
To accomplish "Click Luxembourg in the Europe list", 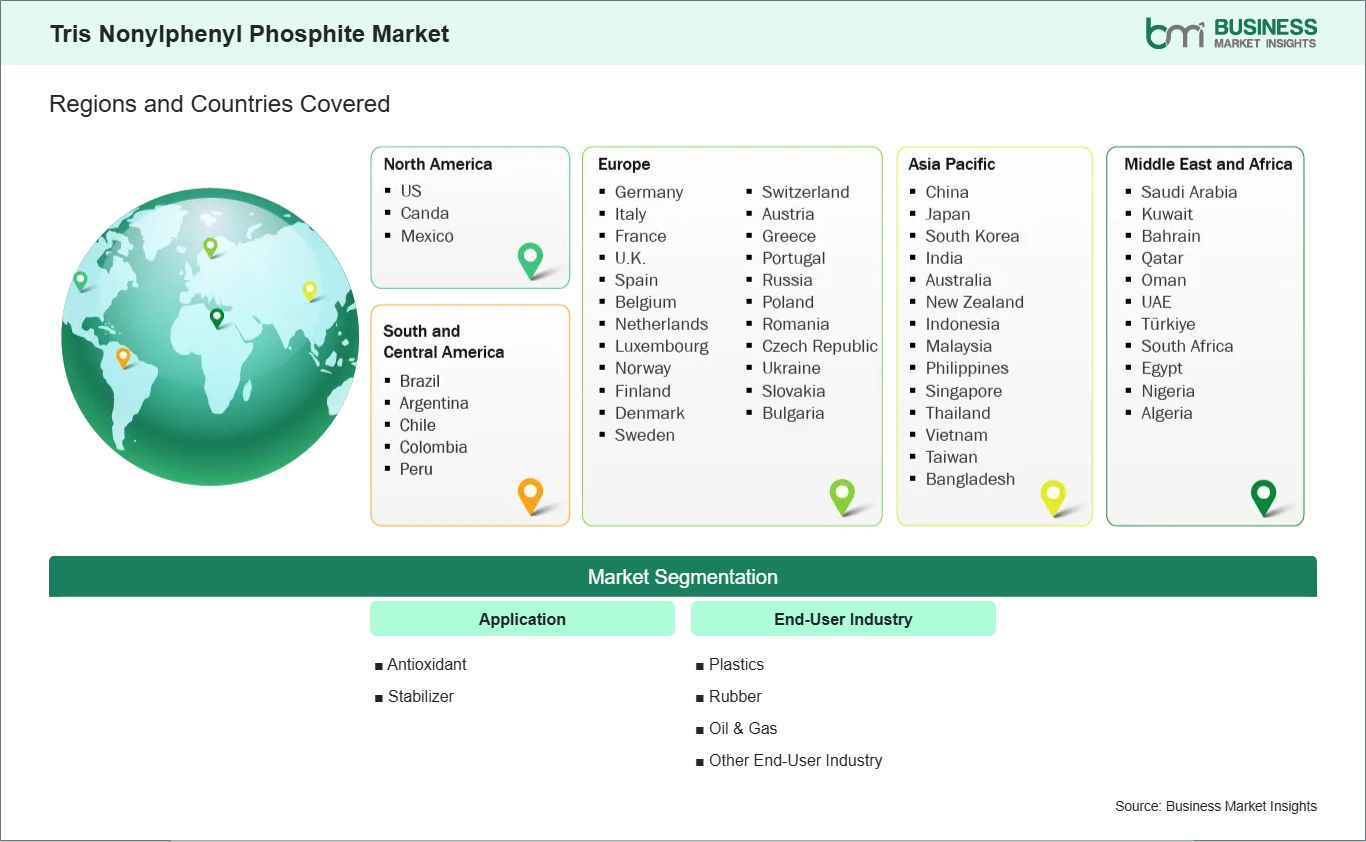I will [662, 346].
